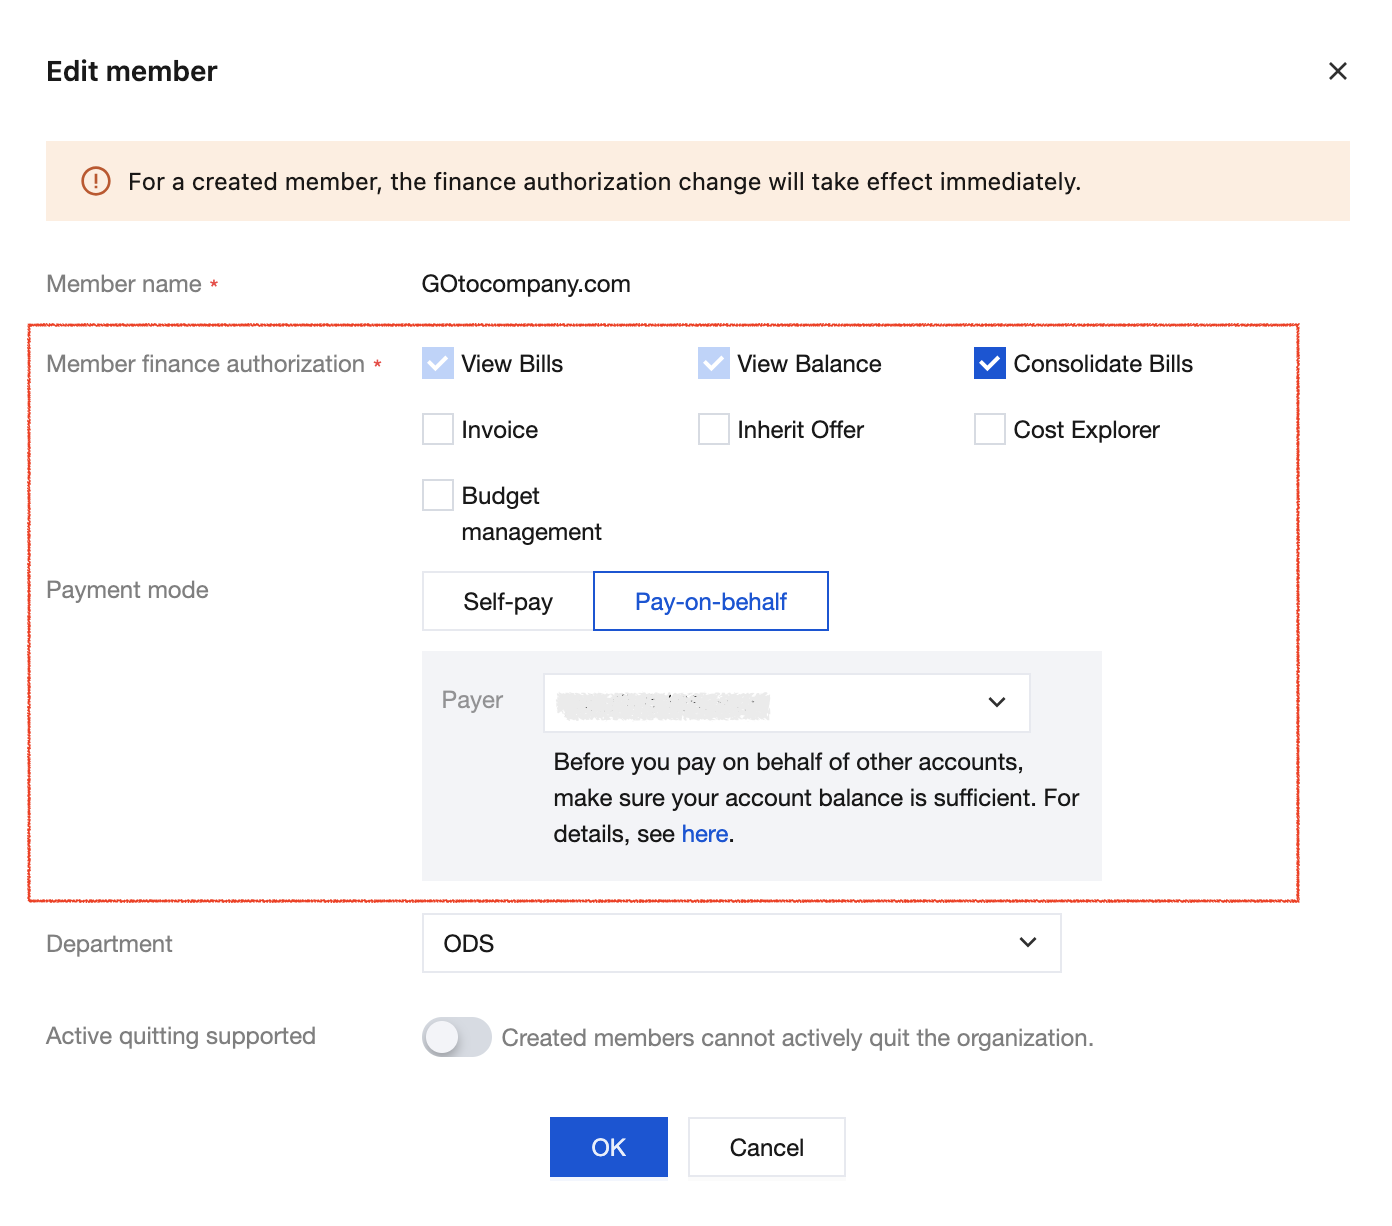Switch payment mode to Self-pay
The height and width of the screenshot is (1226, 1392).
tap(508, 601)
